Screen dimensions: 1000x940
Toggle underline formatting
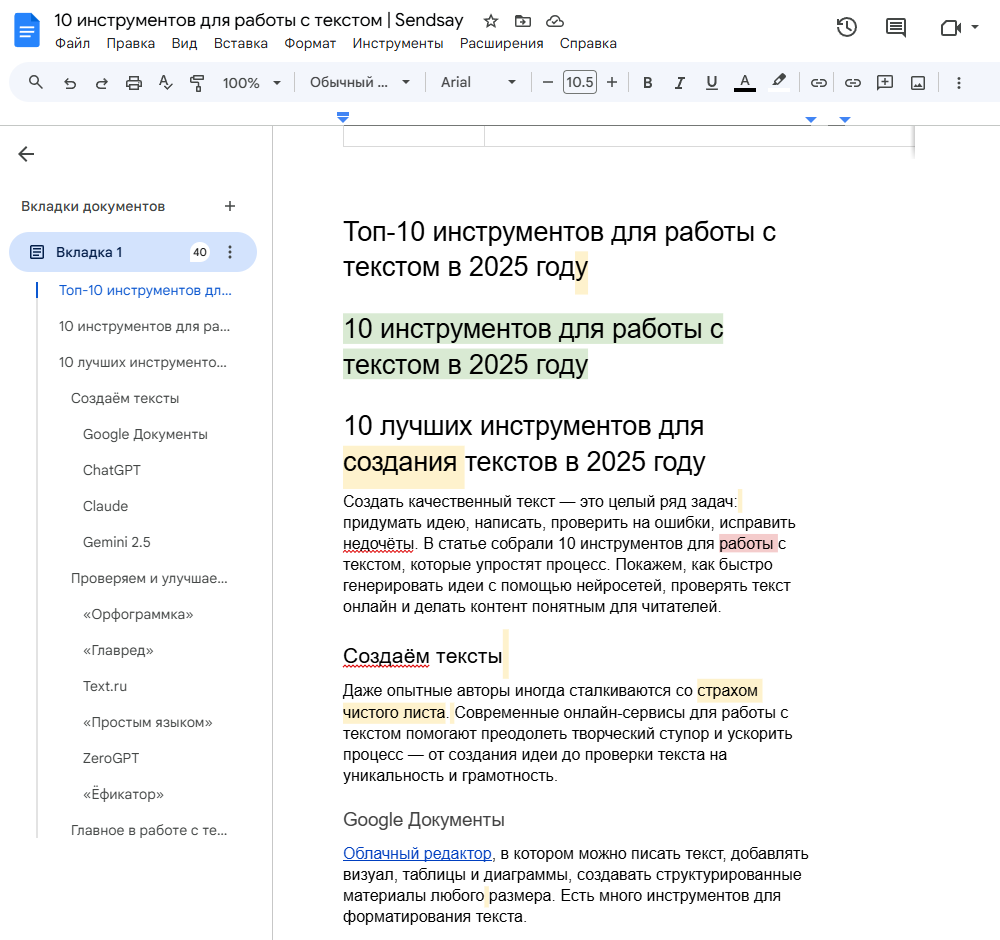(x=712, y=83)
